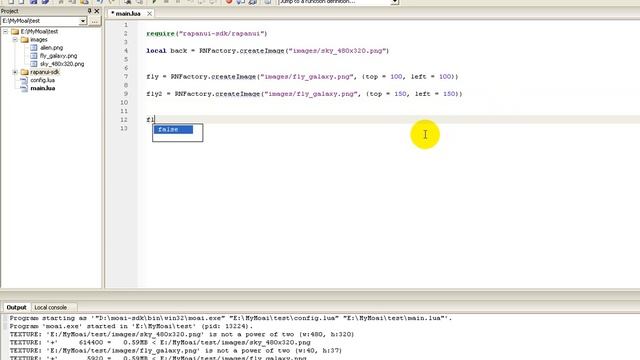Select the images folder
Screen dimensions: 640x360
(39, 40)
